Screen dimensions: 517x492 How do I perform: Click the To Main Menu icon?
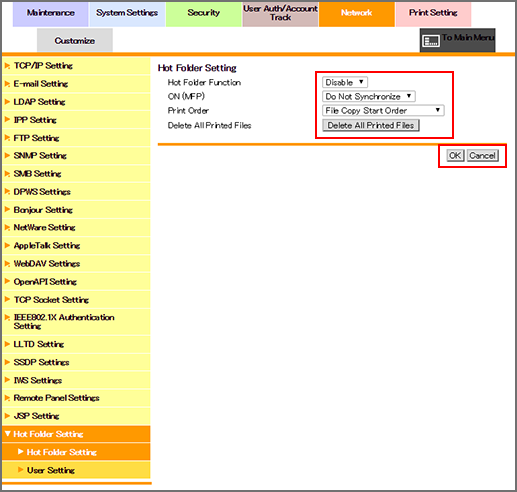point(431,41)
